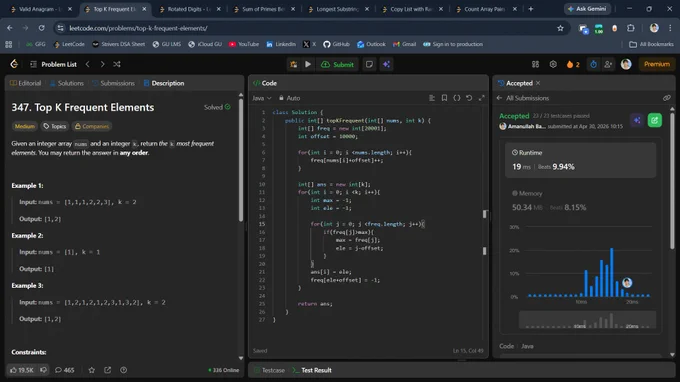Click the browser address bar URL
Screen dimensions: 680x382
point(138,28)
